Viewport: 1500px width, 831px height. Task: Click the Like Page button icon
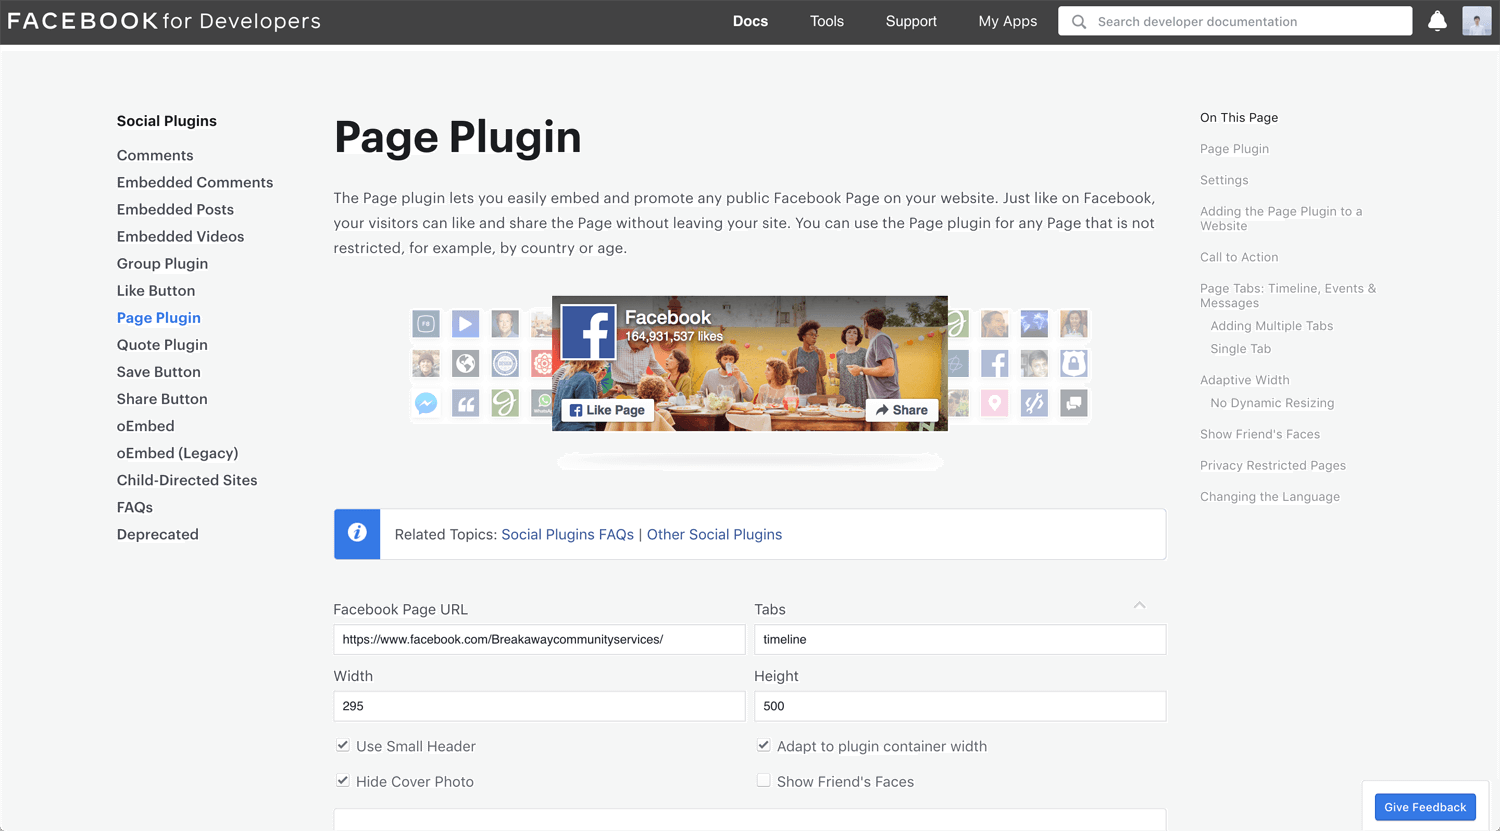click(x=607, y=410)
